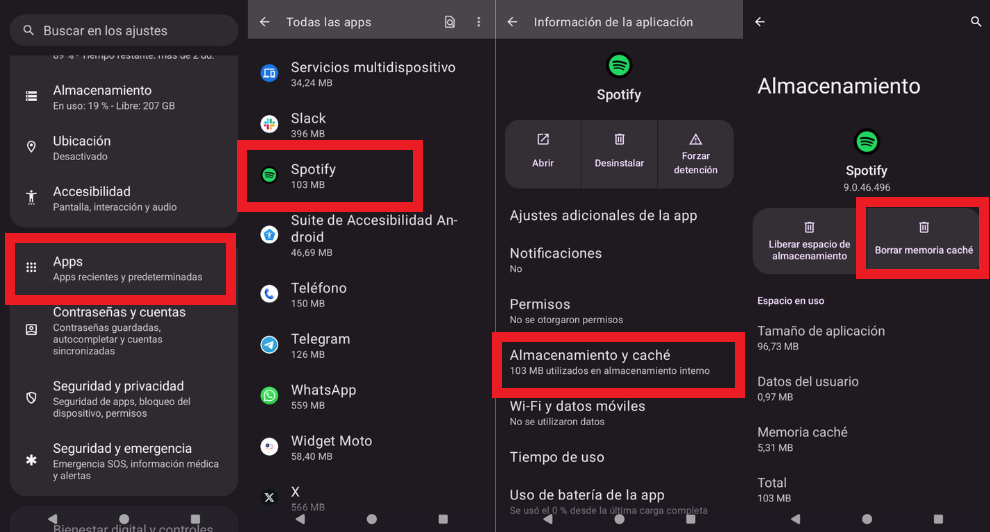Open the three-dot overflow menu in Todas las apps
Image resolution: width=990 pixels, height=532 pixels.
click(479, 22)
